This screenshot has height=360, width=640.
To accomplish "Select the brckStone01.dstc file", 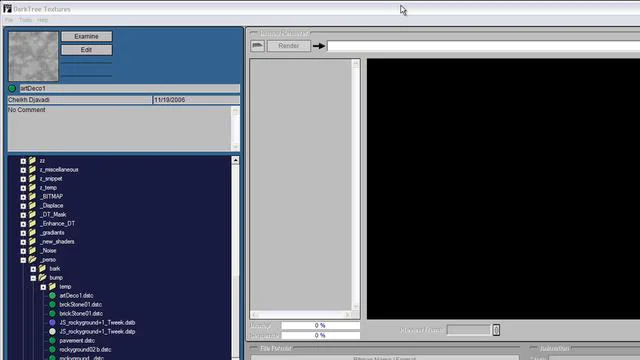I will [x=80, y=304].
